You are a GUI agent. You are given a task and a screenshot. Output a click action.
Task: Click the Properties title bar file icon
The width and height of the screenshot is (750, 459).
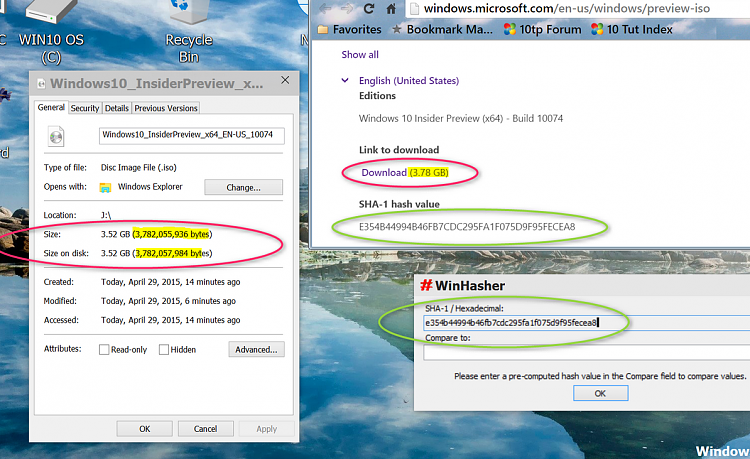point(41,84)
